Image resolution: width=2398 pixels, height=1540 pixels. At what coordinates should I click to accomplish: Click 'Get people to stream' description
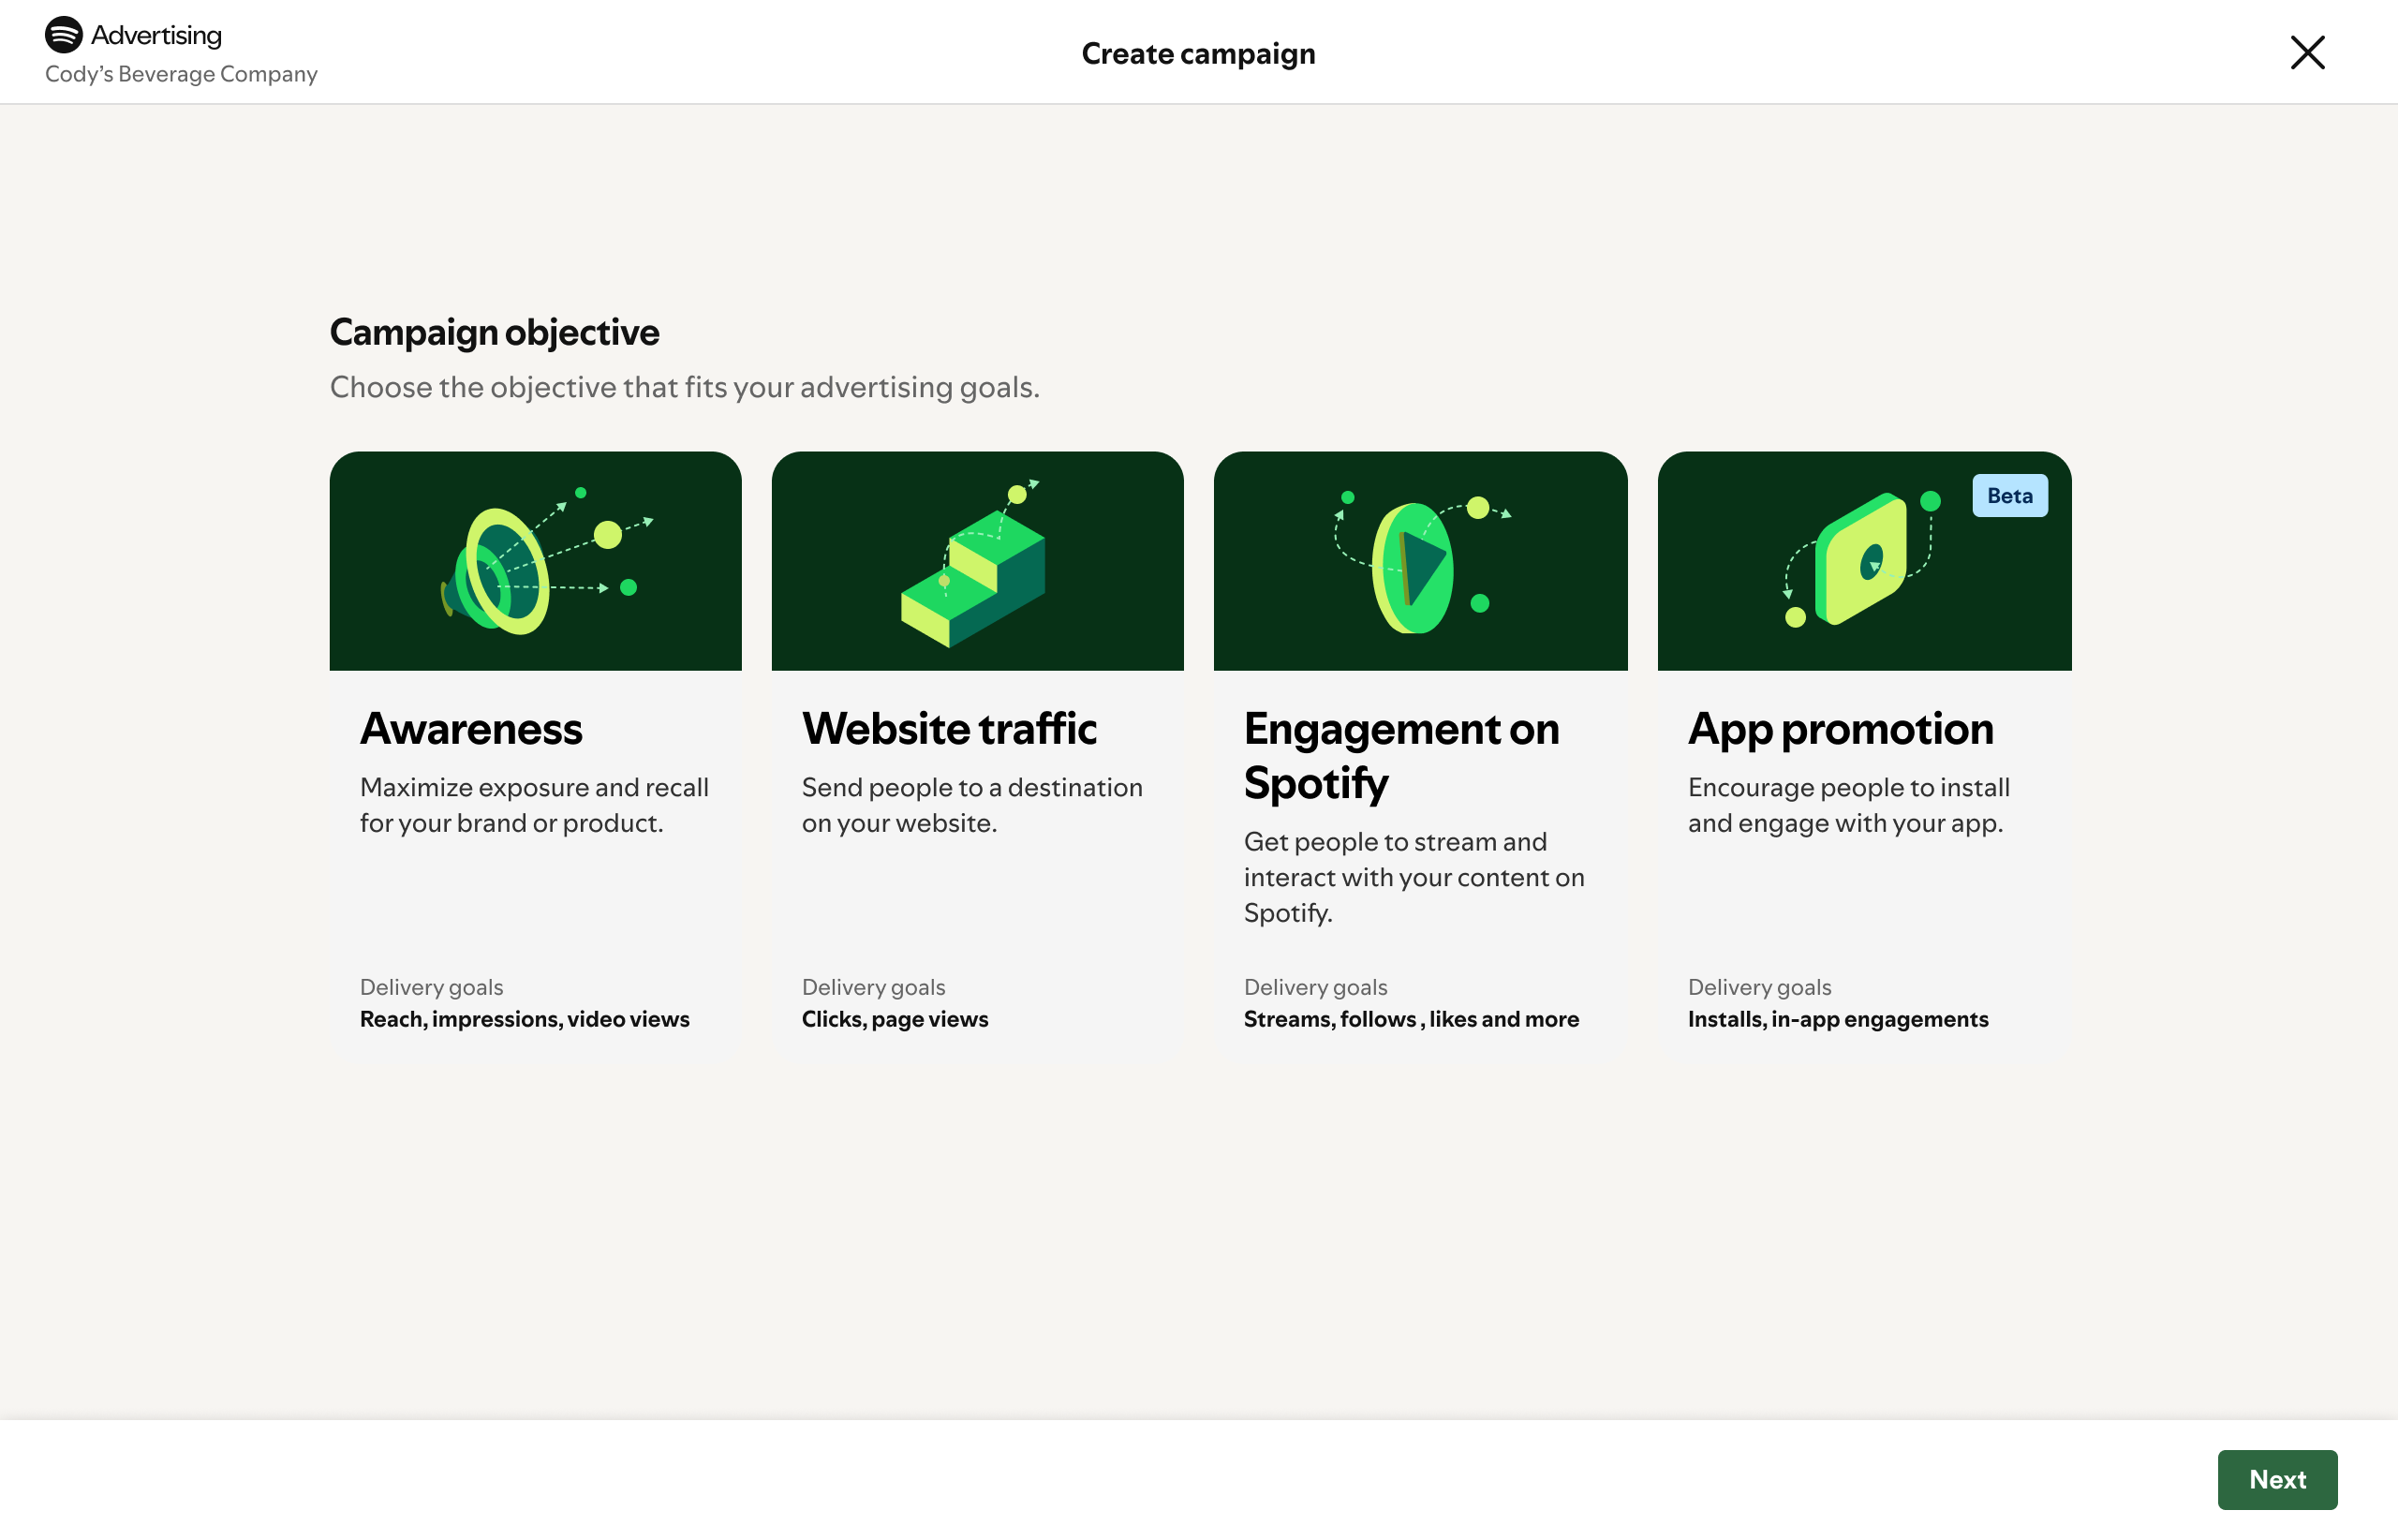pyautogui.click(x=1414, y=877)
